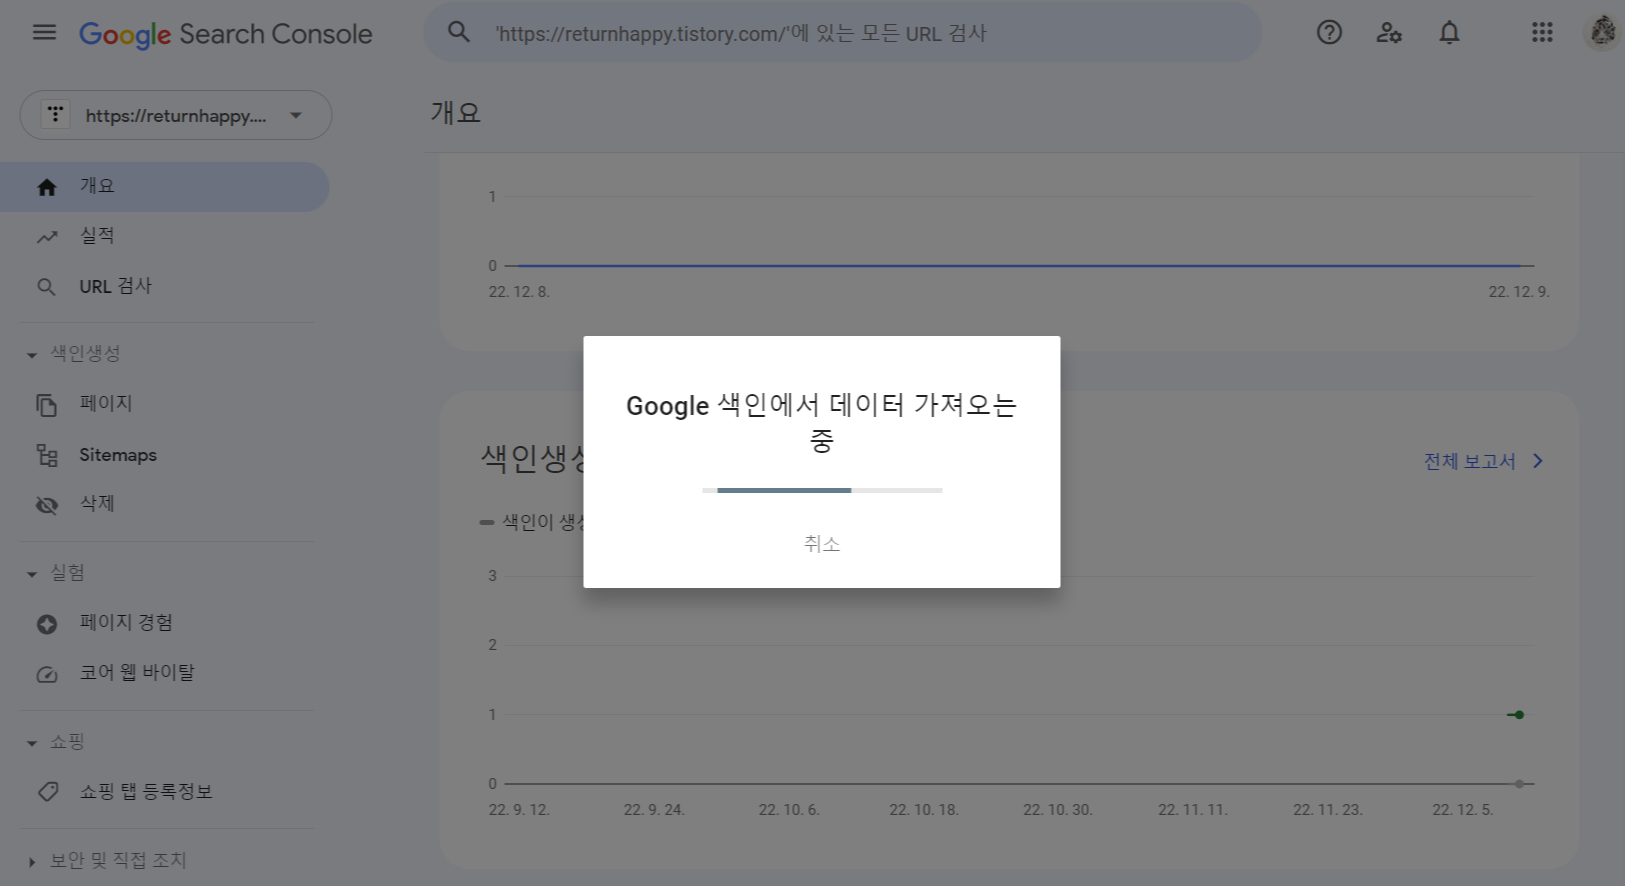The height and width of the screenshot is (886, 1625).
Task: Open 페이지 경험 report
Action: (x=164, y=623)
